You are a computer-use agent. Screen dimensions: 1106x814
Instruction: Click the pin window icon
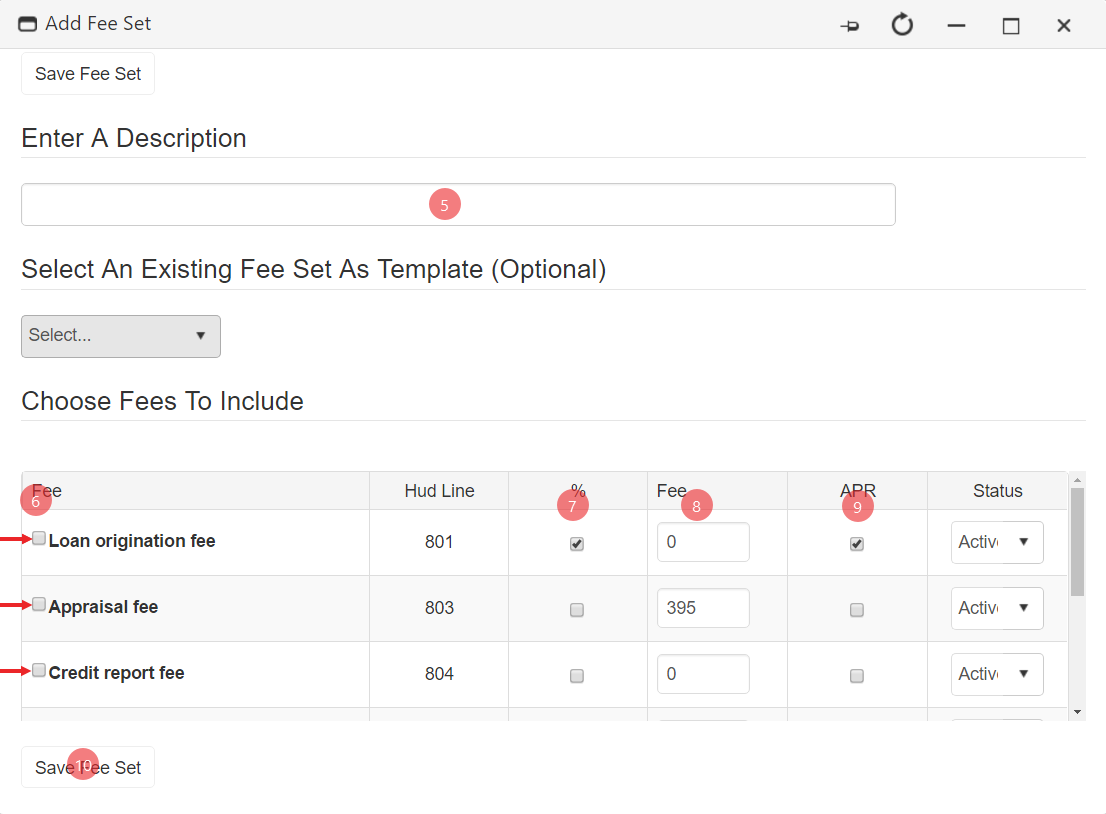849,26
